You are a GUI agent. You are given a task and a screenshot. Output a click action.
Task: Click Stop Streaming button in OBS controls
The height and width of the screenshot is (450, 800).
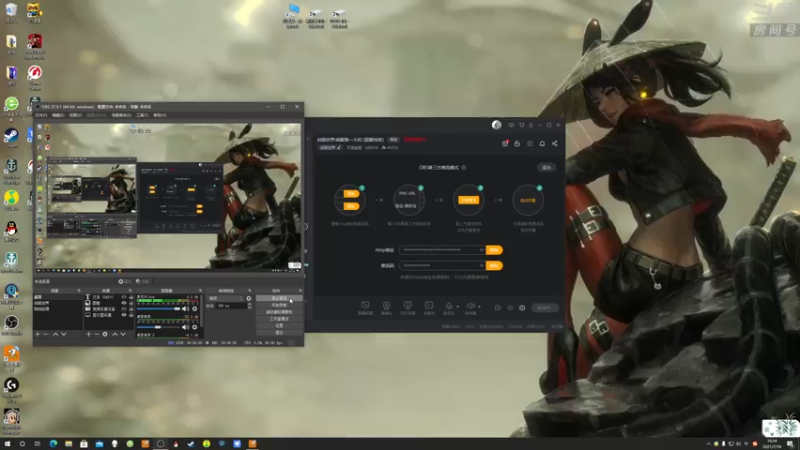279,298
